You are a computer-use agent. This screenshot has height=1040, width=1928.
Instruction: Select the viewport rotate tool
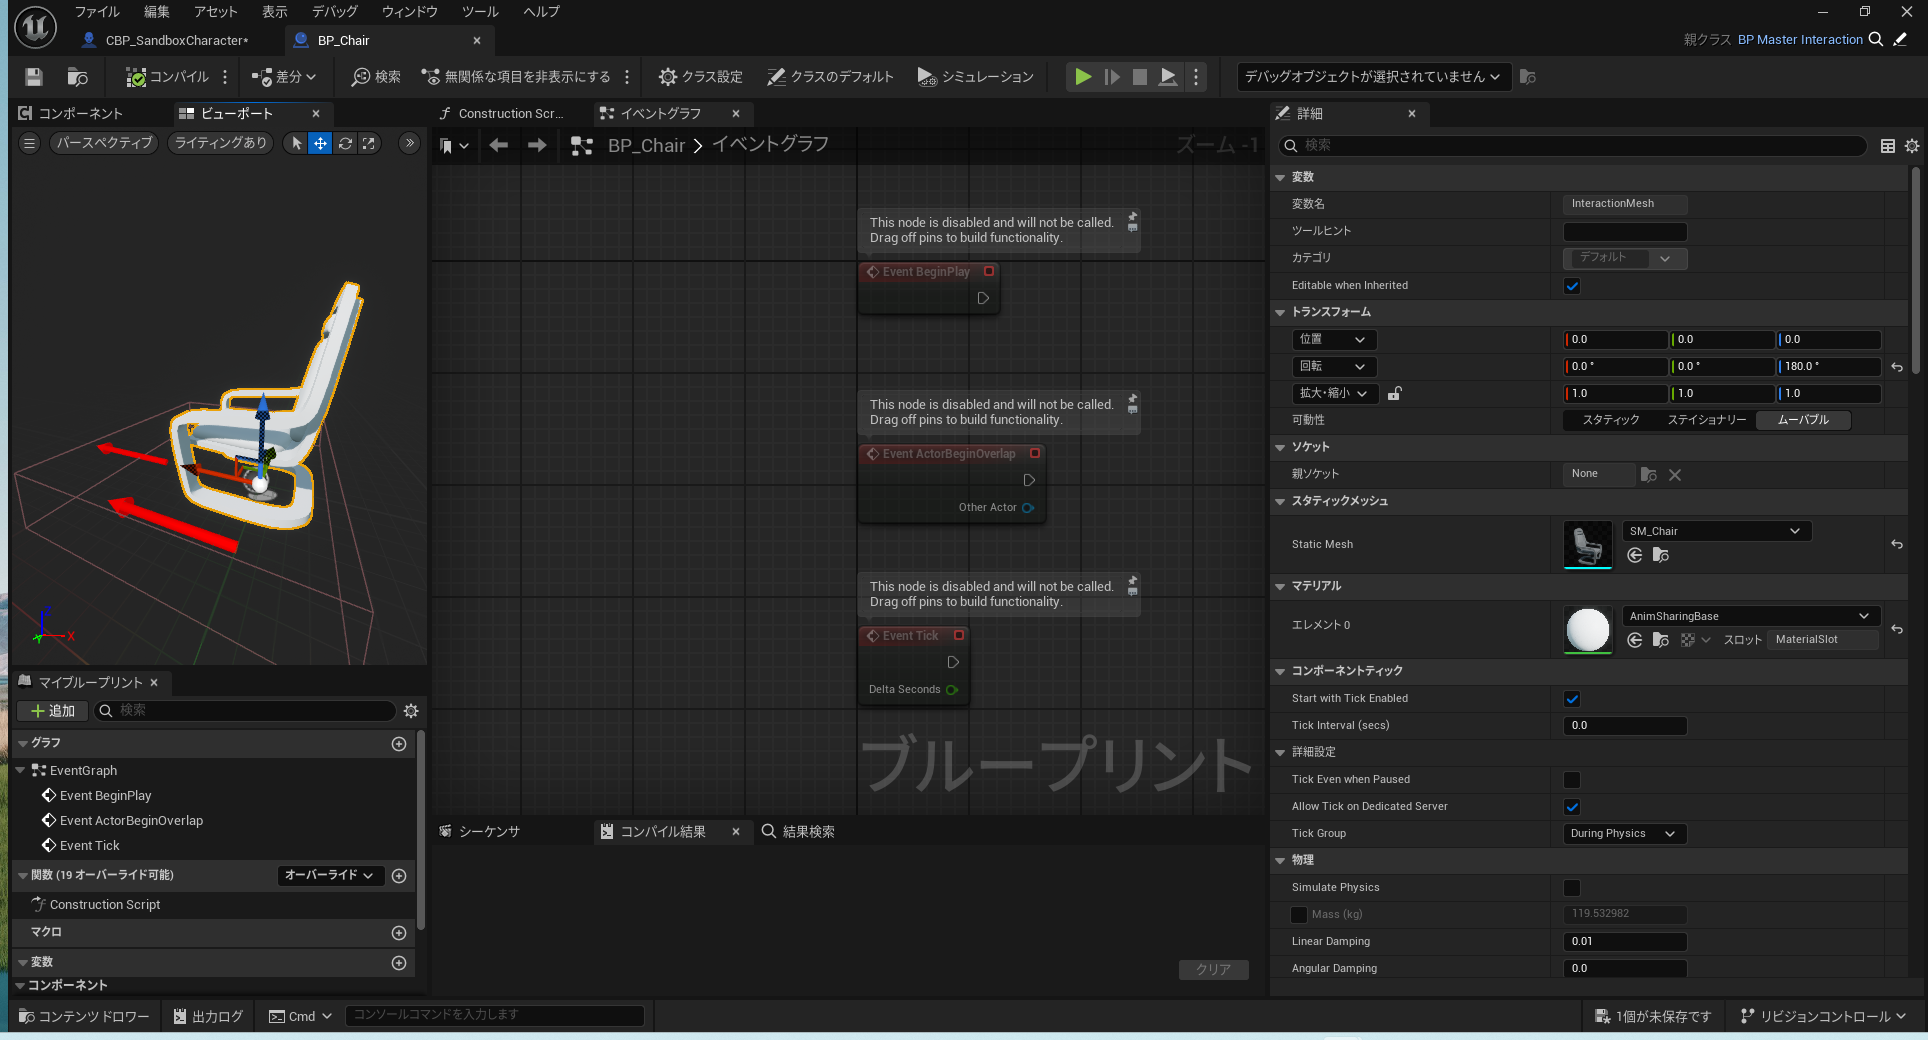345,144
